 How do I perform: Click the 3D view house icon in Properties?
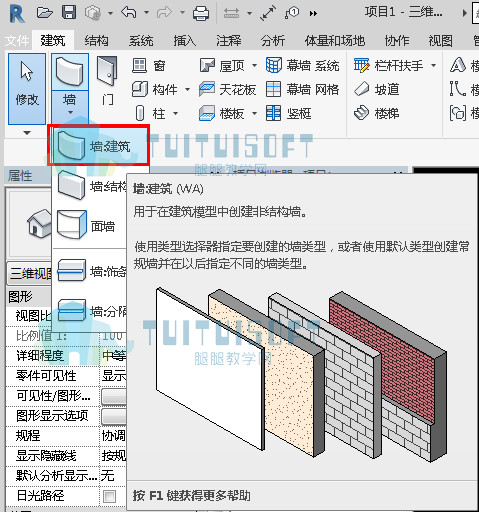[39, 223]
